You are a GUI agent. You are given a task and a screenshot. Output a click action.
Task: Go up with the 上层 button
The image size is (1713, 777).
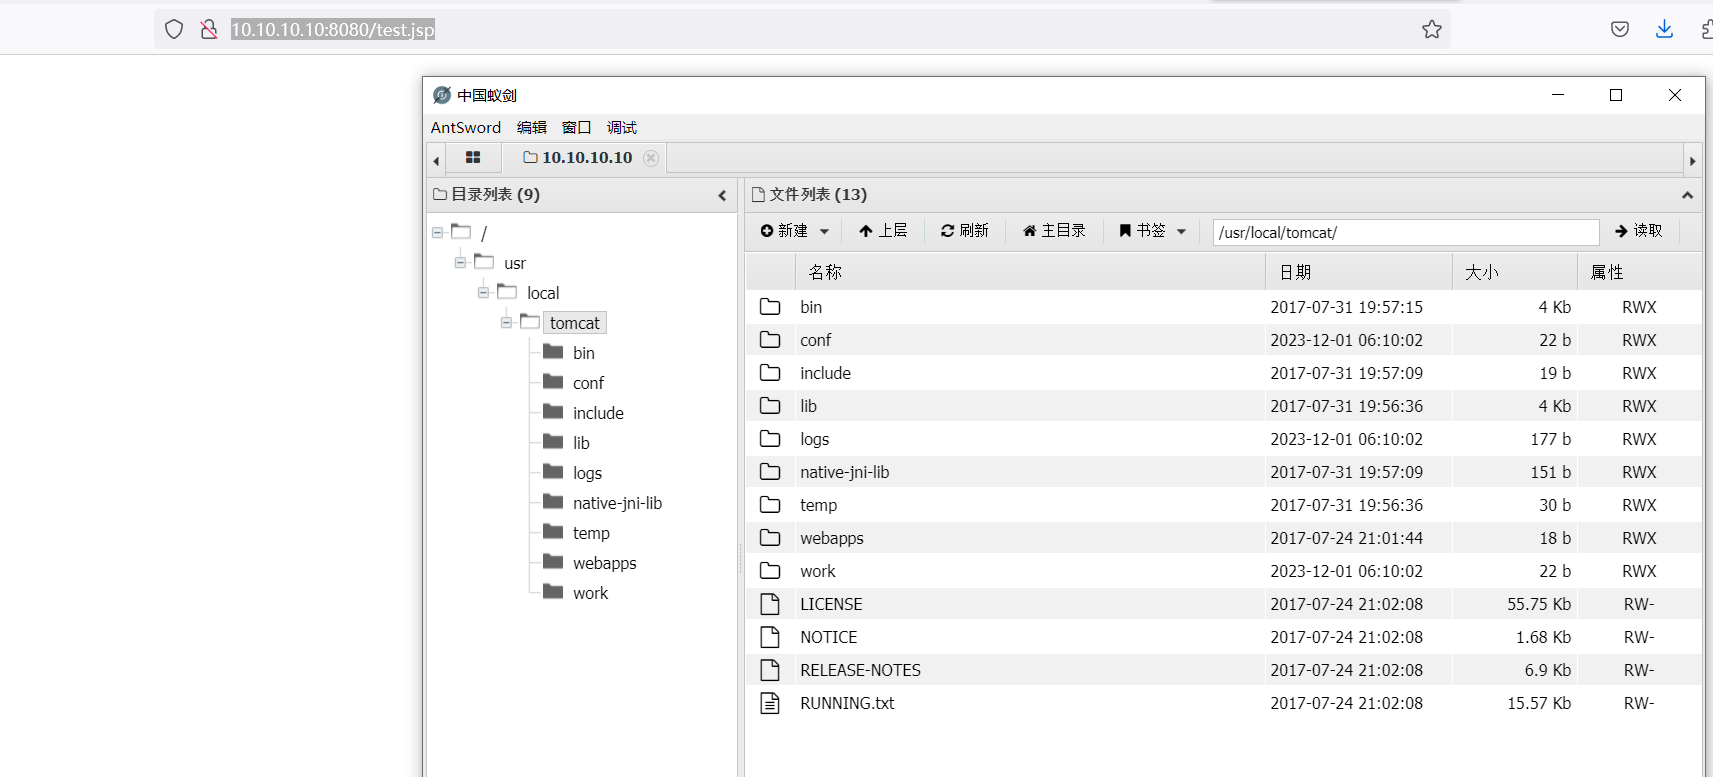883,231
